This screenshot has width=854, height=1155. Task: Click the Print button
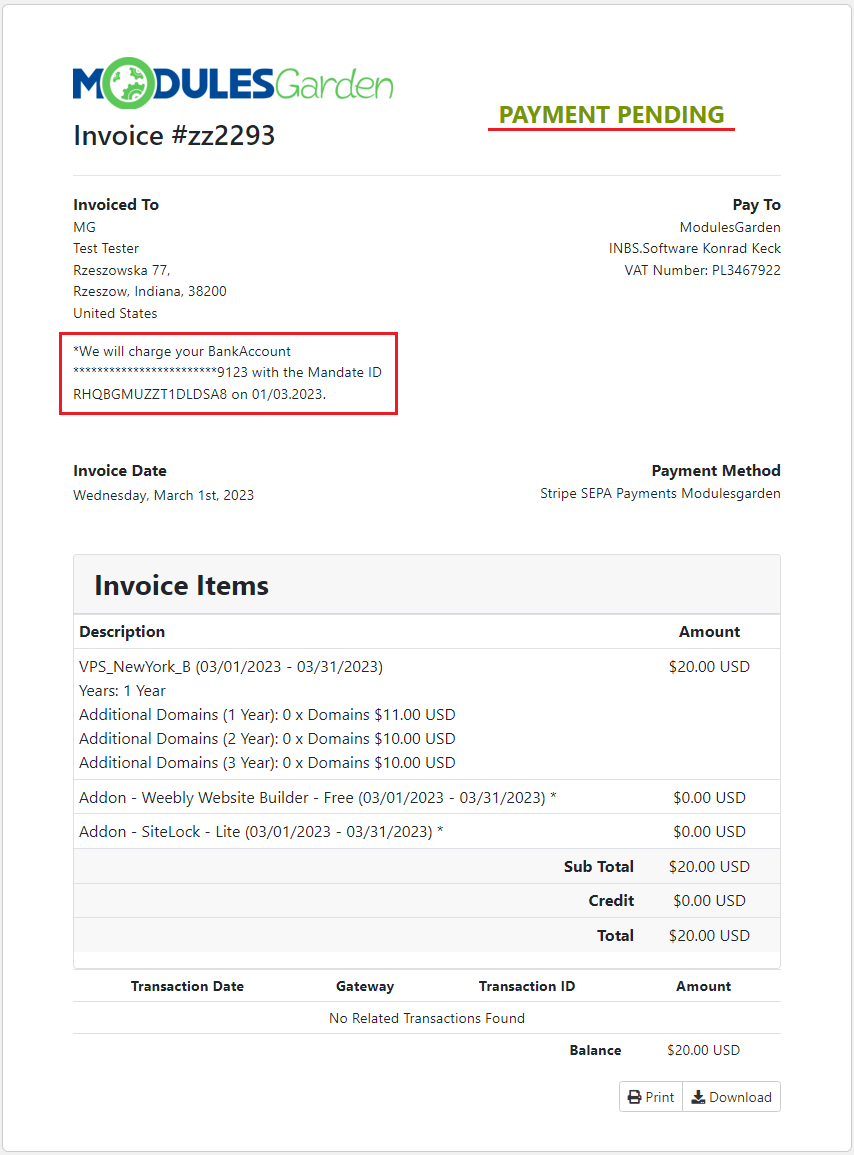coord(651,1097)
